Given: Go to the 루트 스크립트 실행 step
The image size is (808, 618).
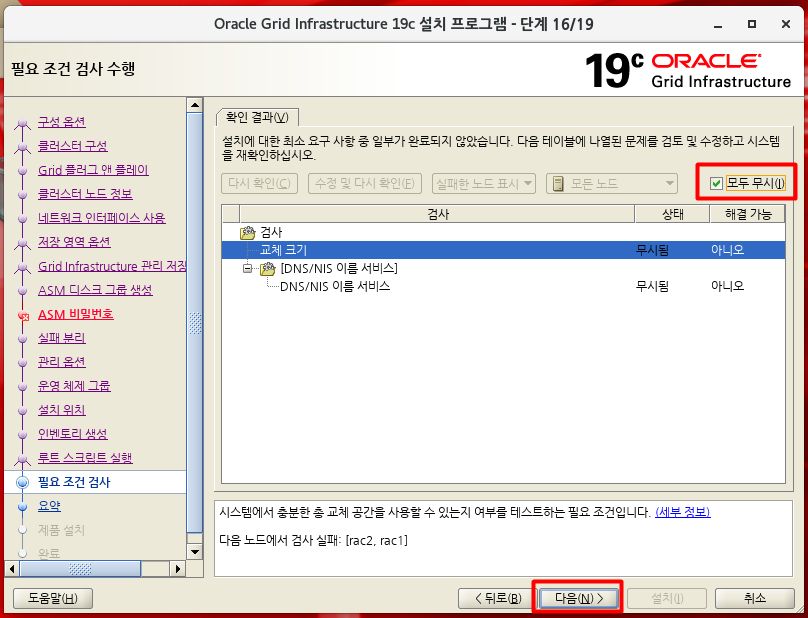Looking at the screenshot, I should point(85,458).
